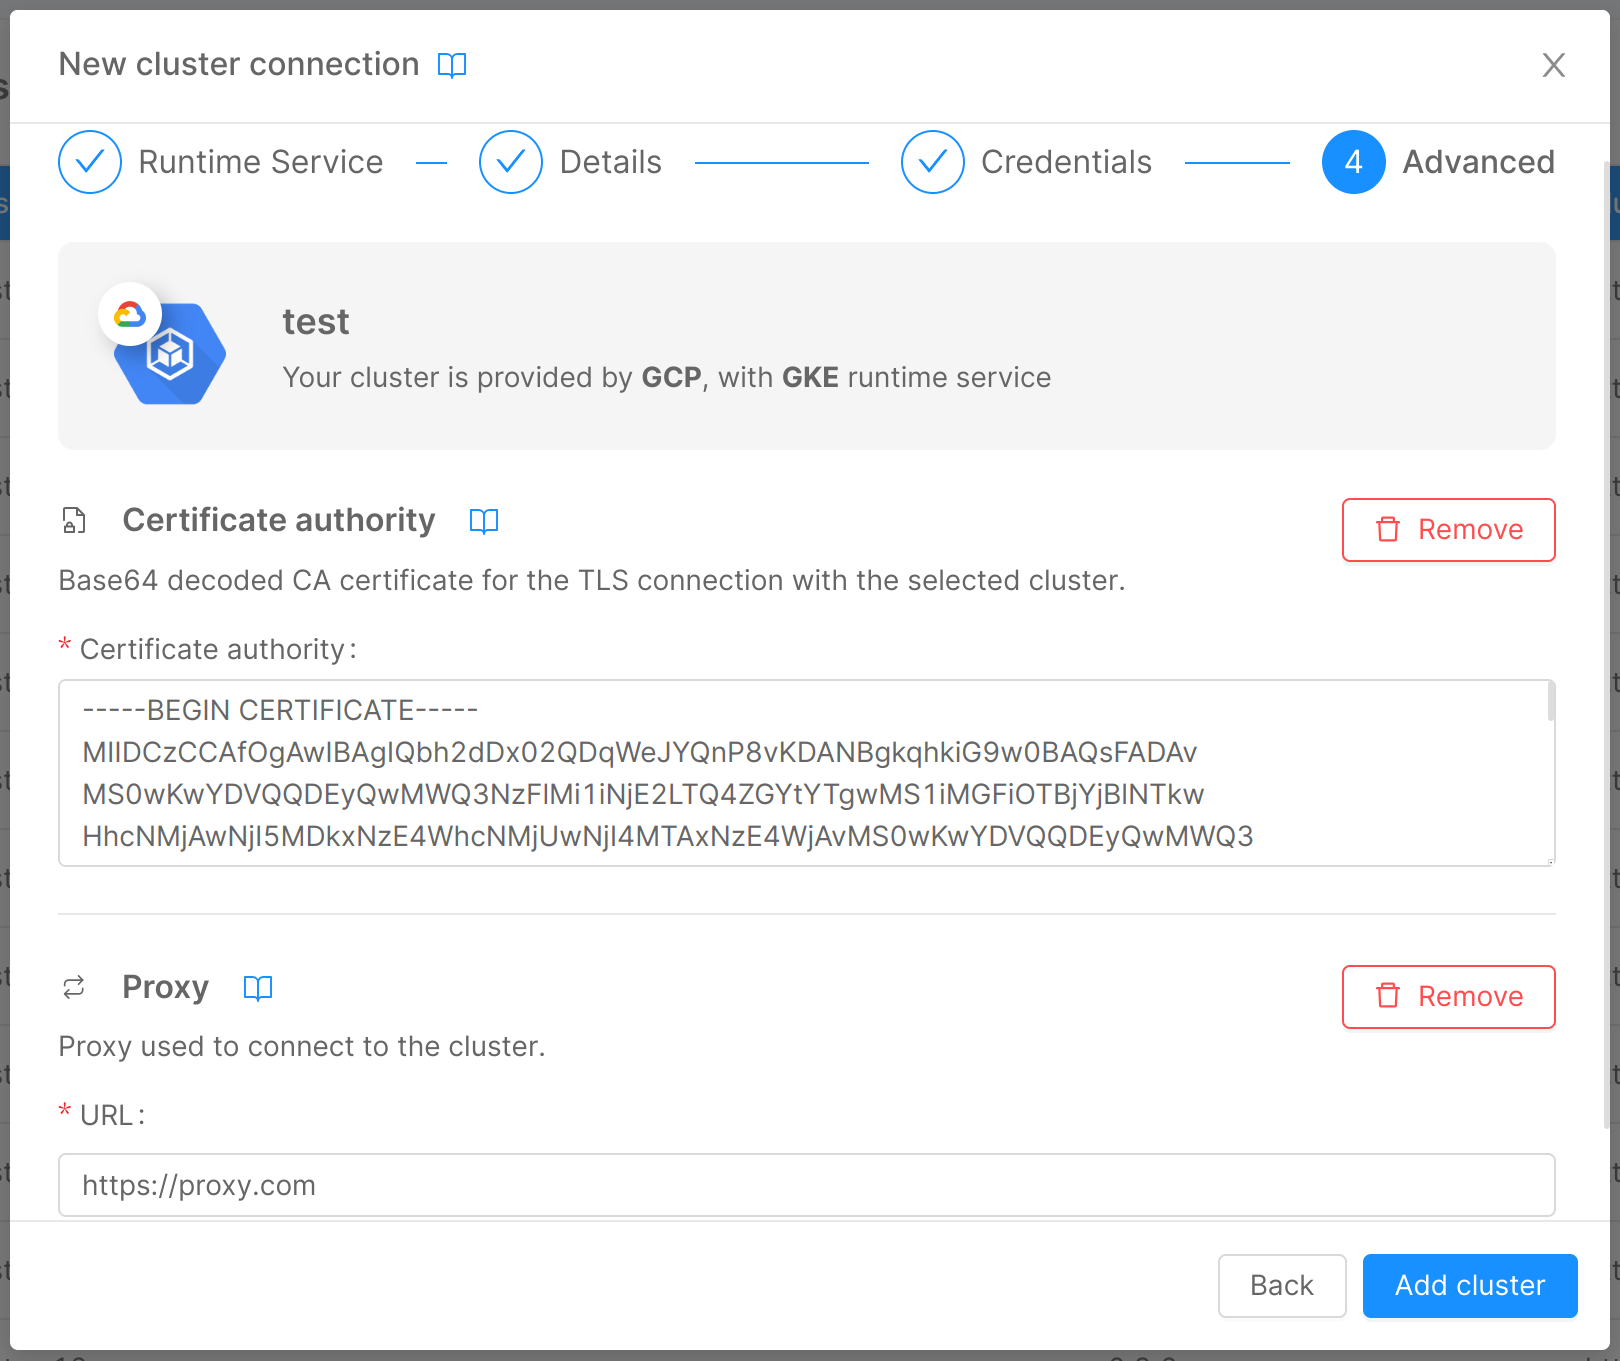
Task: Select the Advanced step numbered 4
Action: tap(1353, 161)
